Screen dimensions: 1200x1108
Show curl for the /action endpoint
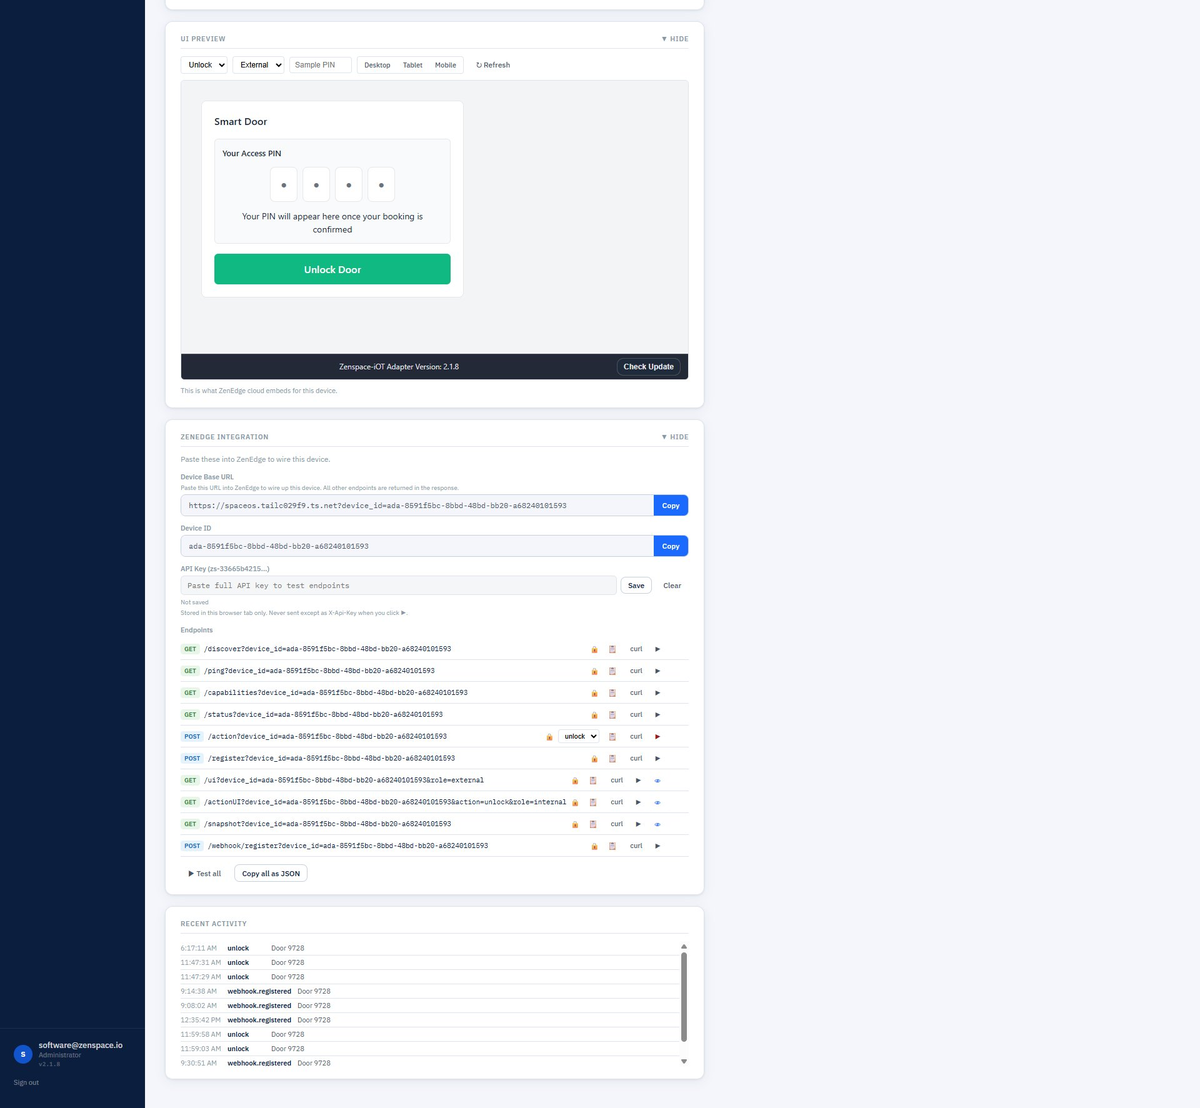click(636, 737)
